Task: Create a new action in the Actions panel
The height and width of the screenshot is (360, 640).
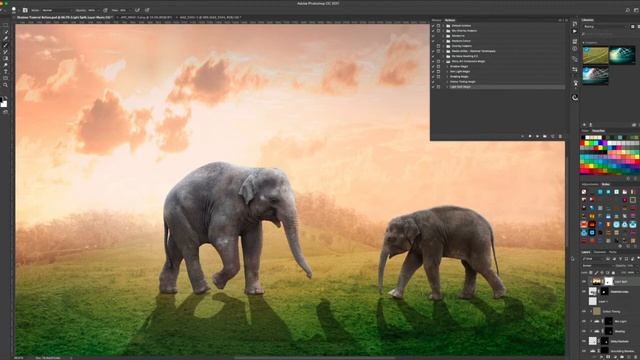Action: tap(552, 136)
